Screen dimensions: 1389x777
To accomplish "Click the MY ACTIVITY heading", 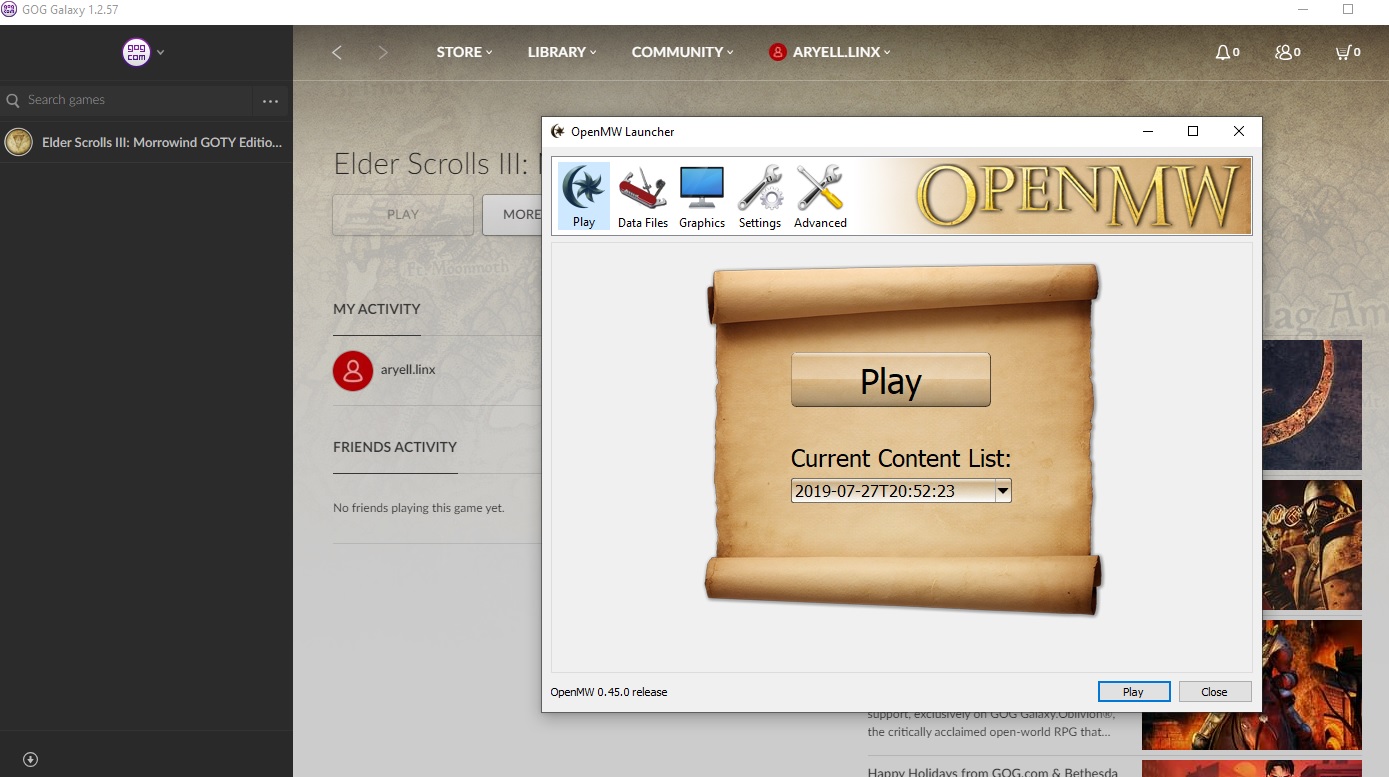I will pyautogui.click(x=376, y=309).
